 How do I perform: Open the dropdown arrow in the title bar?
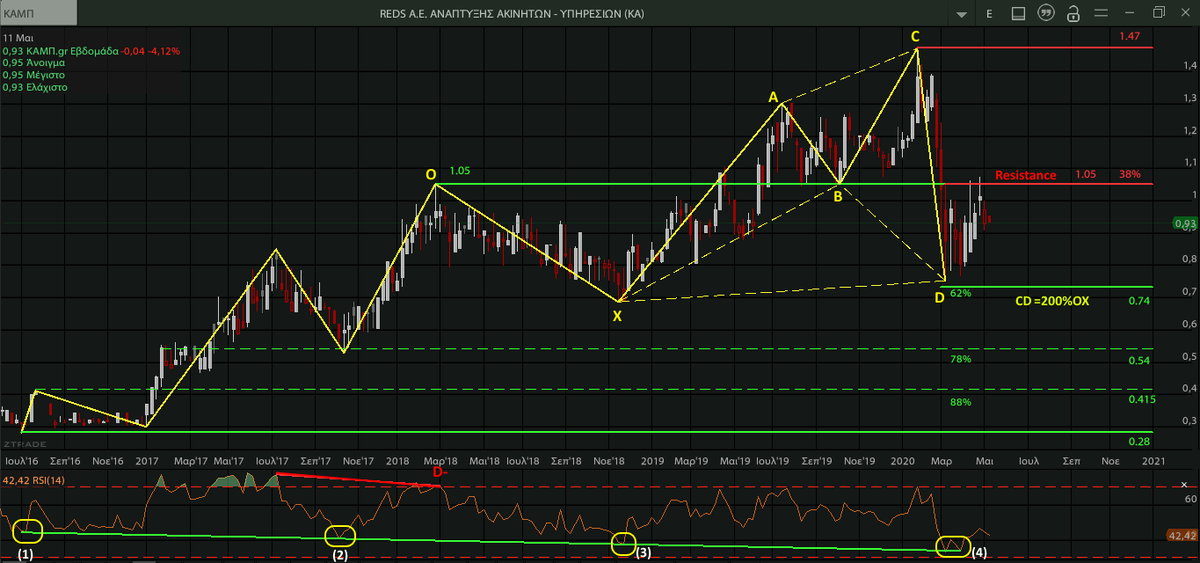click(x=960, y=14)
